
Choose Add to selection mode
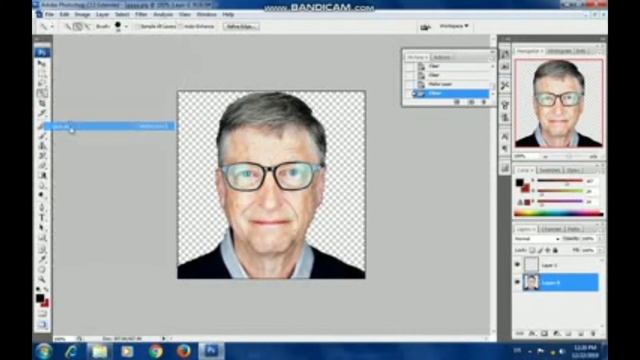[x=78, y=27]
